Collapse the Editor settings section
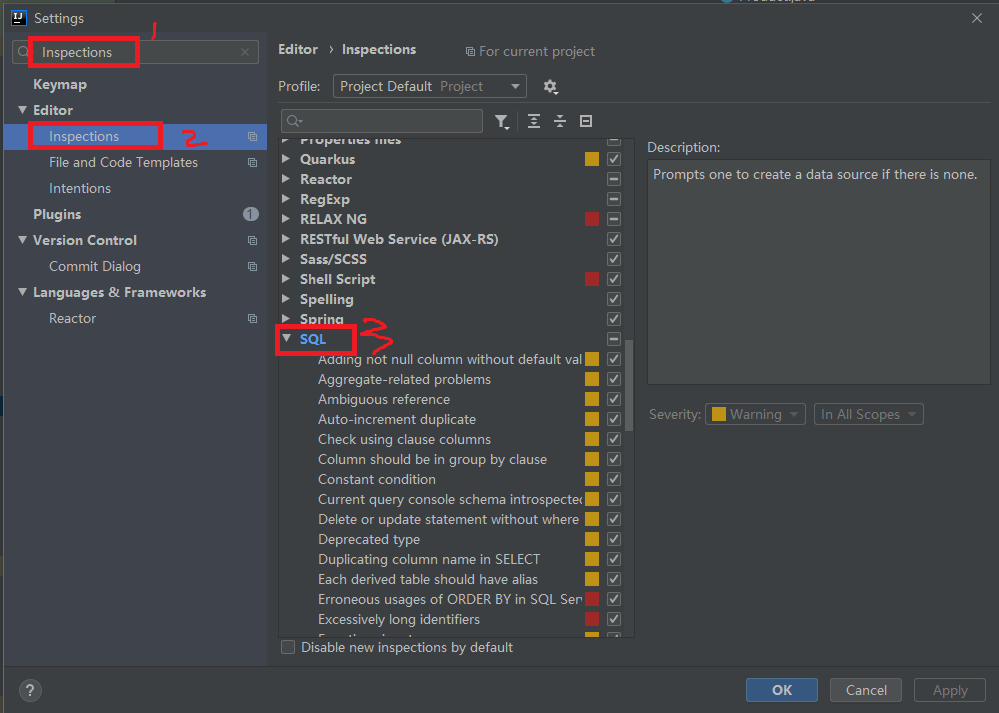The image size is (999, 713). (x=22, y=110)
